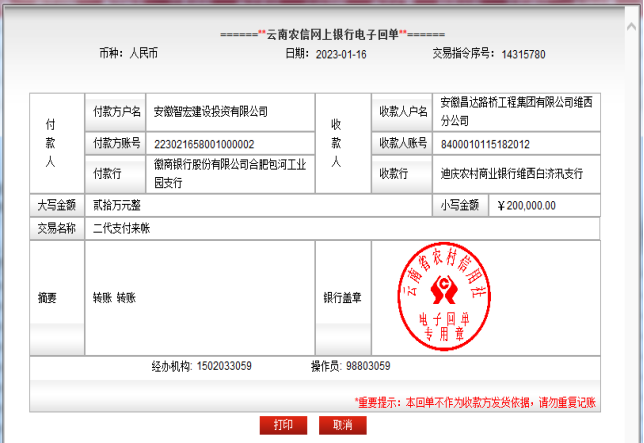644x443 pixels.
Task: Click the 付款行 bank name field
Action: [x=227, y=171]
